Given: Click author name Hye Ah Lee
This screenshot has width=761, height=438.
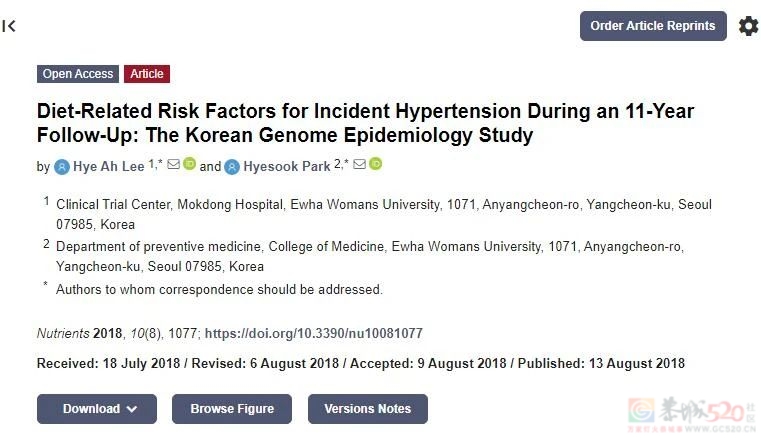Looking at the screenshot, I should click(109, 167).
